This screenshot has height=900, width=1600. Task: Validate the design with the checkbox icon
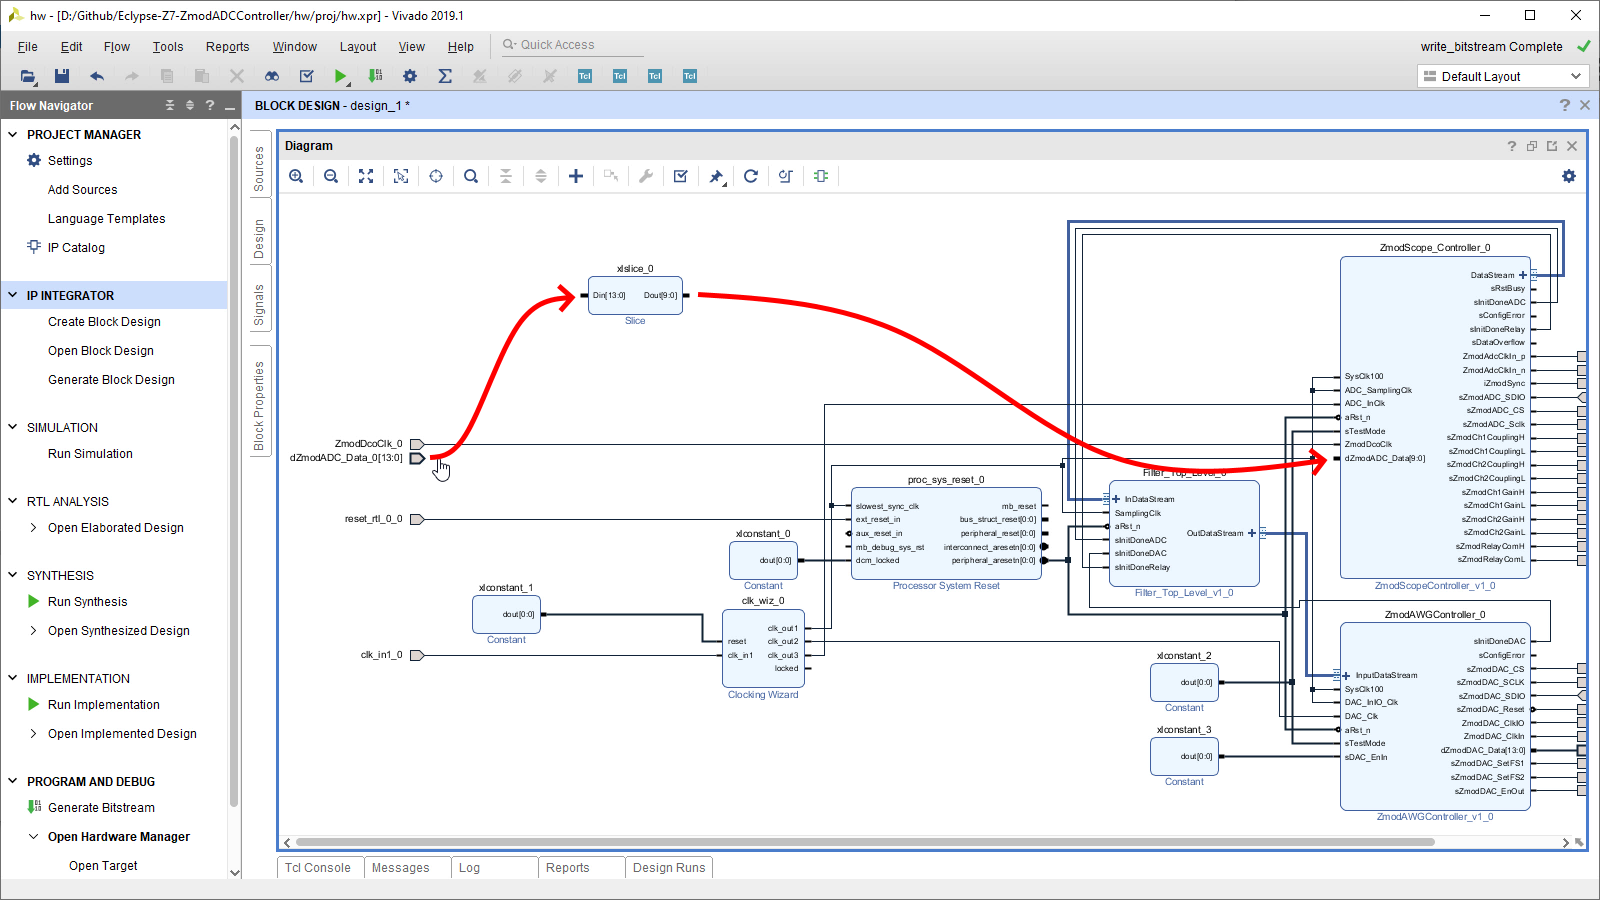[681, 176]
